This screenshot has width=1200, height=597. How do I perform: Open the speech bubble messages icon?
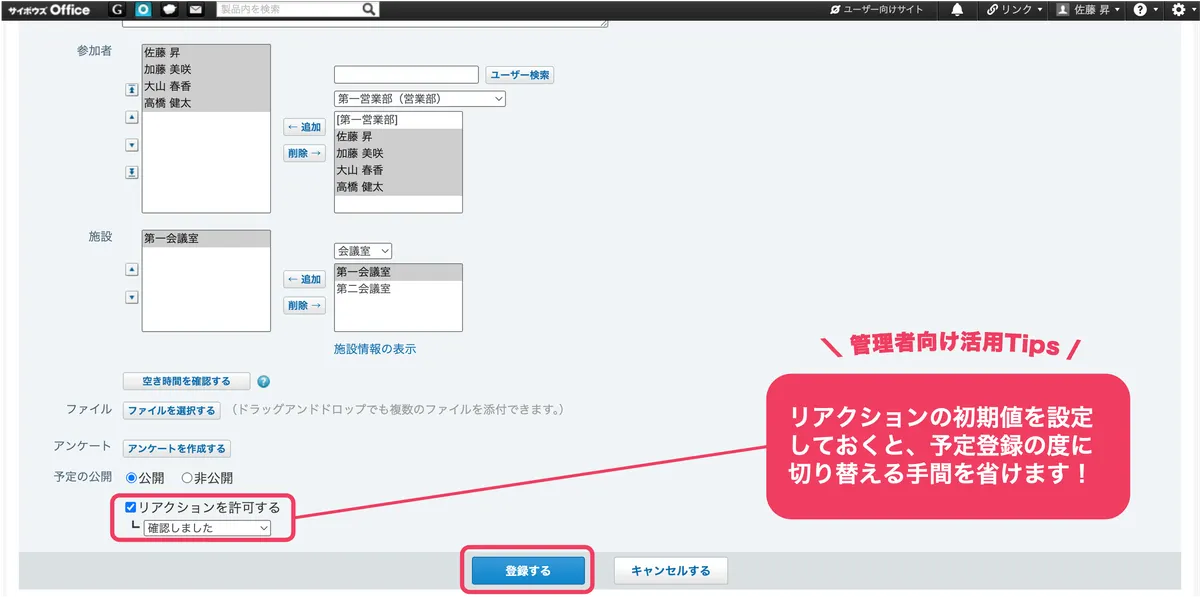[x=170, y=10]
